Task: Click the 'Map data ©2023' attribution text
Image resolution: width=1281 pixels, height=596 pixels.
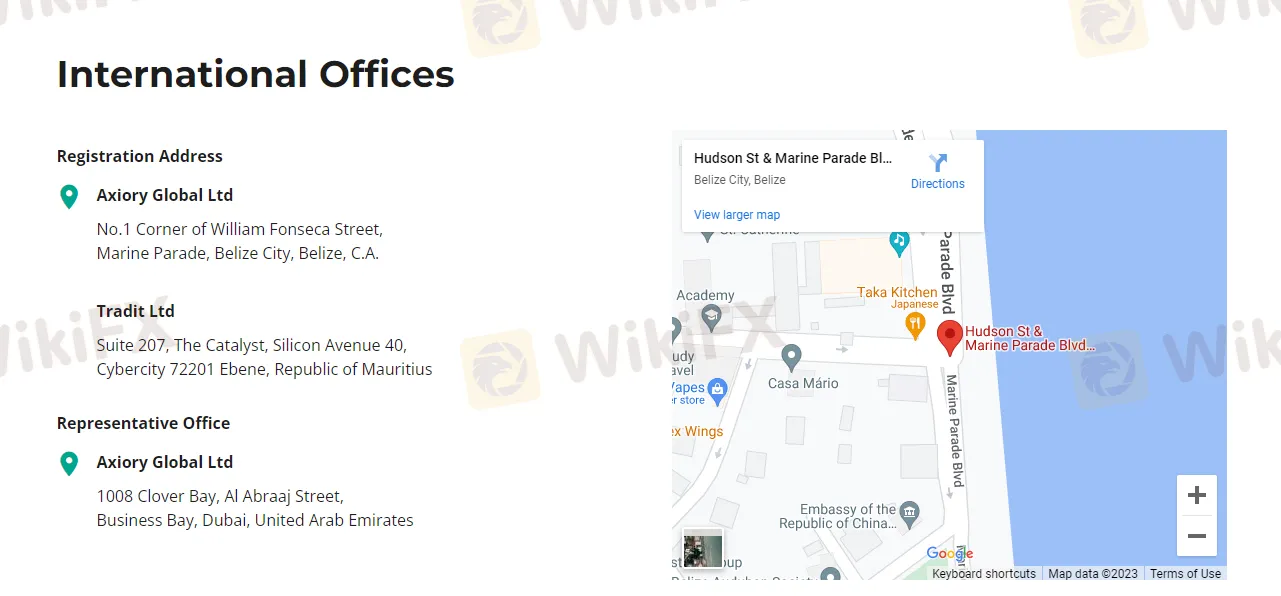Action: (1093, 574)
